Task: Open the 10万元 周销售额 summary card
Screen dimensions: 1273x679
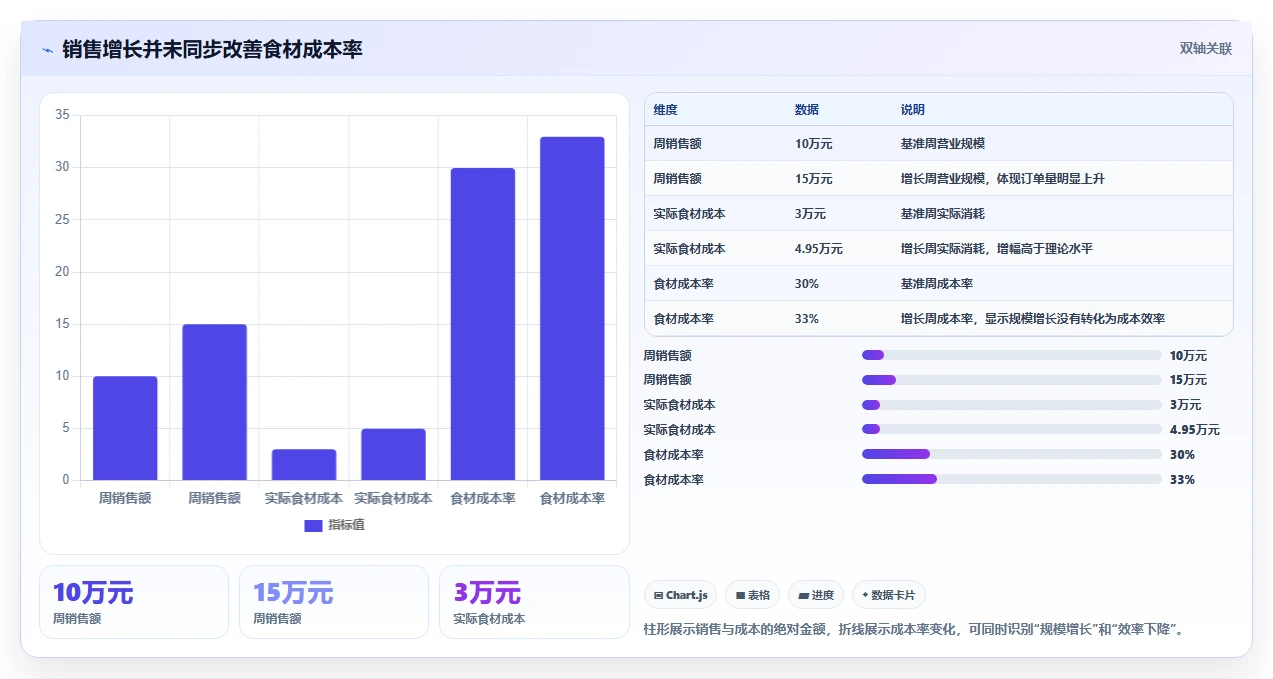Action: [x=134, y=602]
